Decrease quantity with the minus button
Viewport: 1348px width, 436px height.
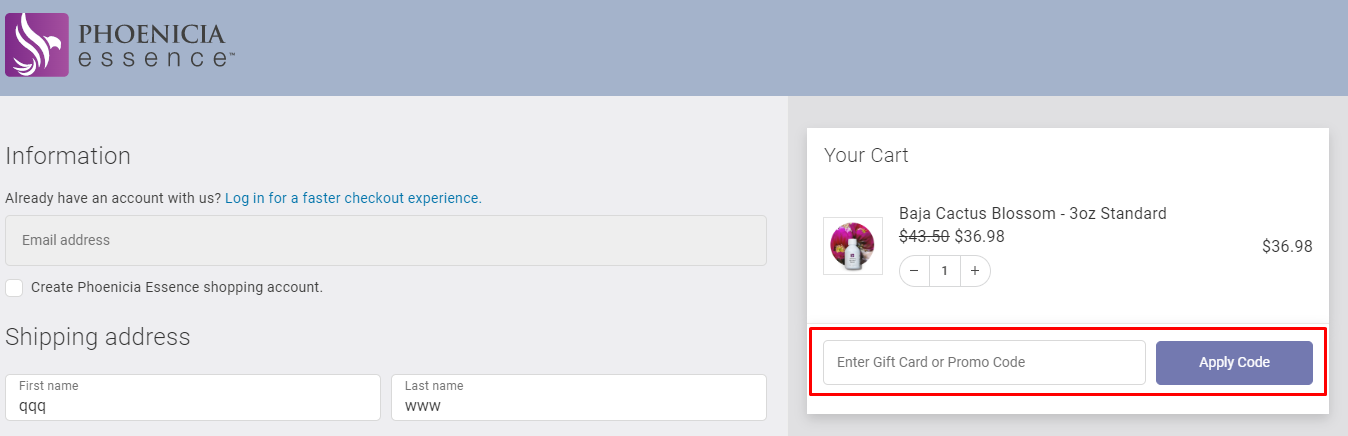914,271
